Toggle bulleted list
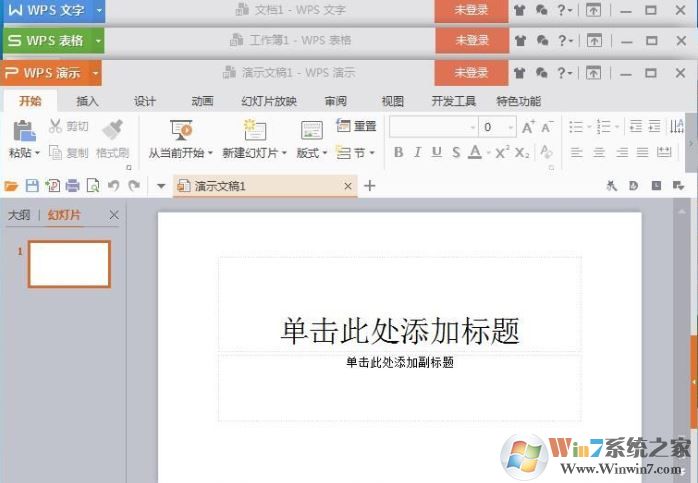The width and height of the screenshot is (698, 483). pyautogui.click(x=576, y=127)
